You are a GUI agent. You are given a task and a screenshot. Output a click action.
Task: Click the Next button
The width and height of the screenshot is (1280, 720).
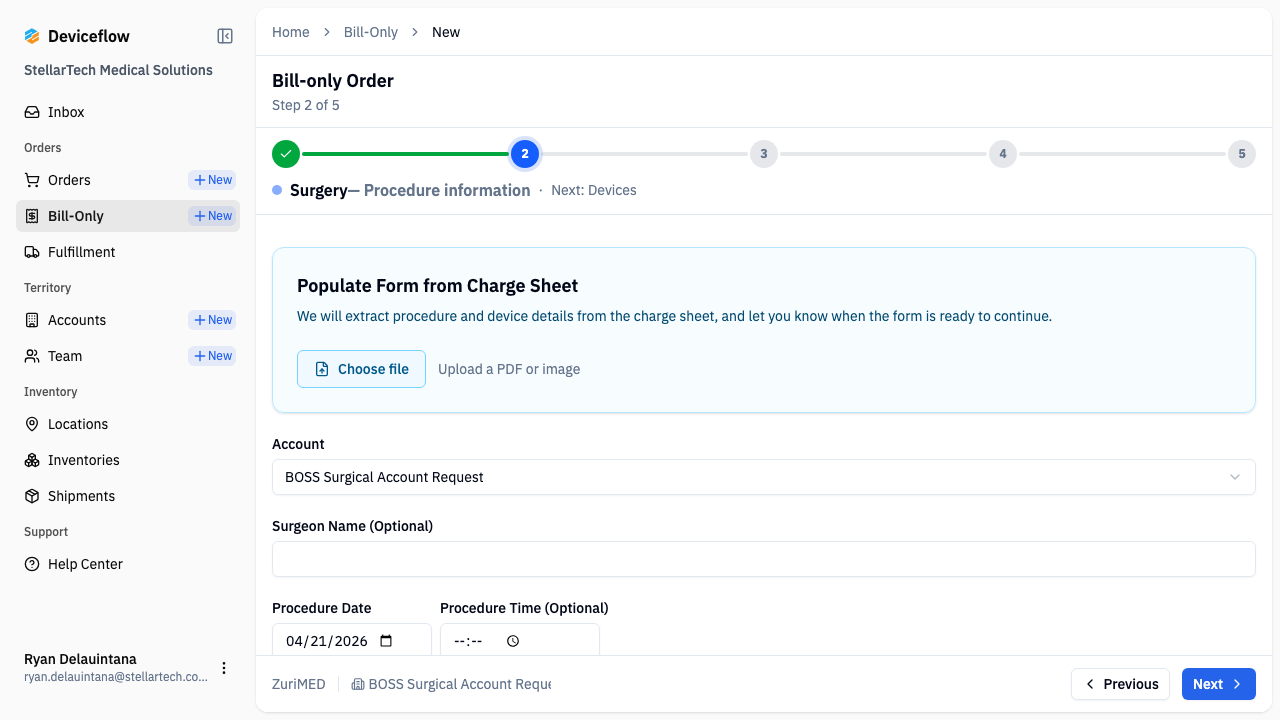click(x=1218, y=684)
